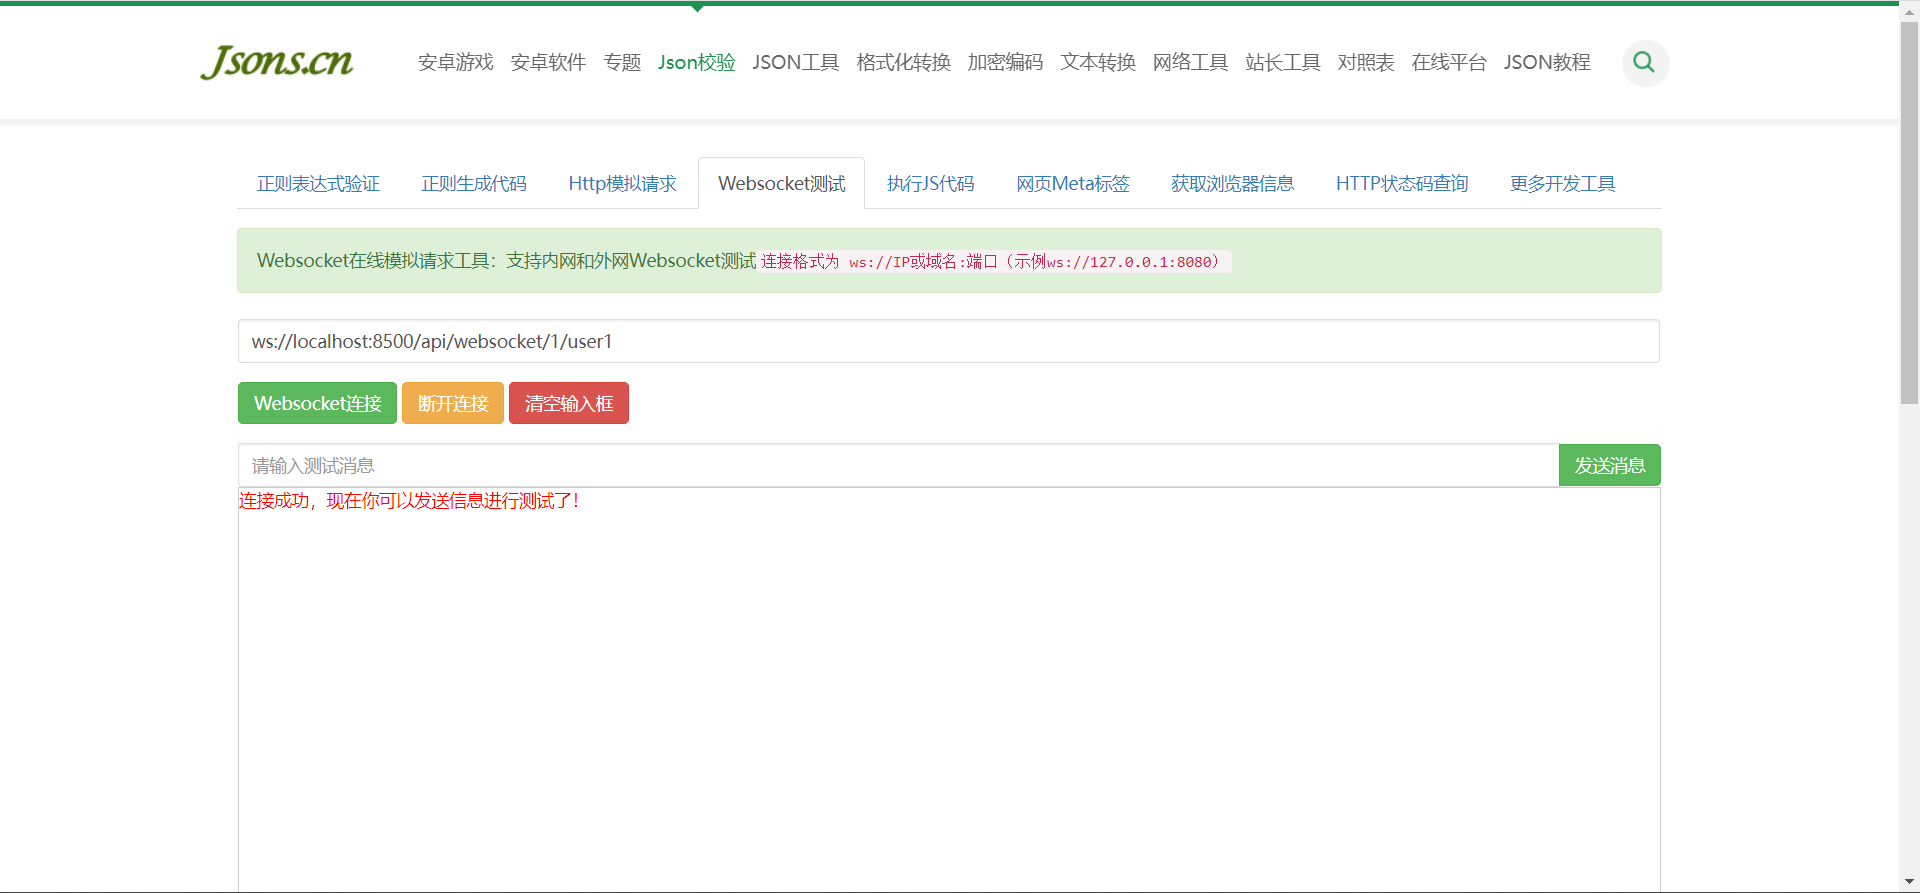Open the Jsons.cn logo homepage

click(277, 62)
